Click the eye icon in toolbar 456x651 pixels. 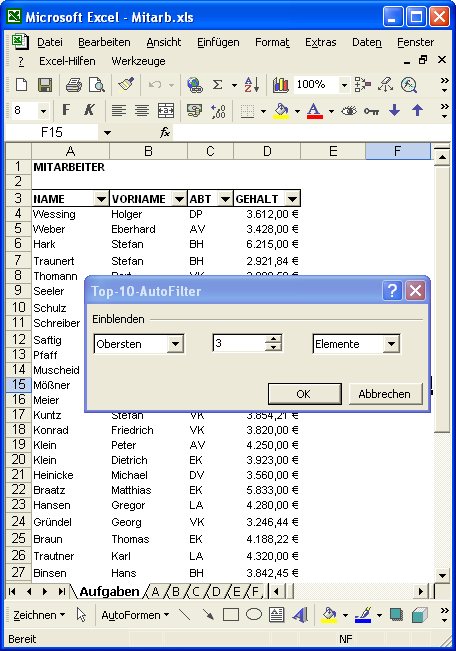point(349,111)
